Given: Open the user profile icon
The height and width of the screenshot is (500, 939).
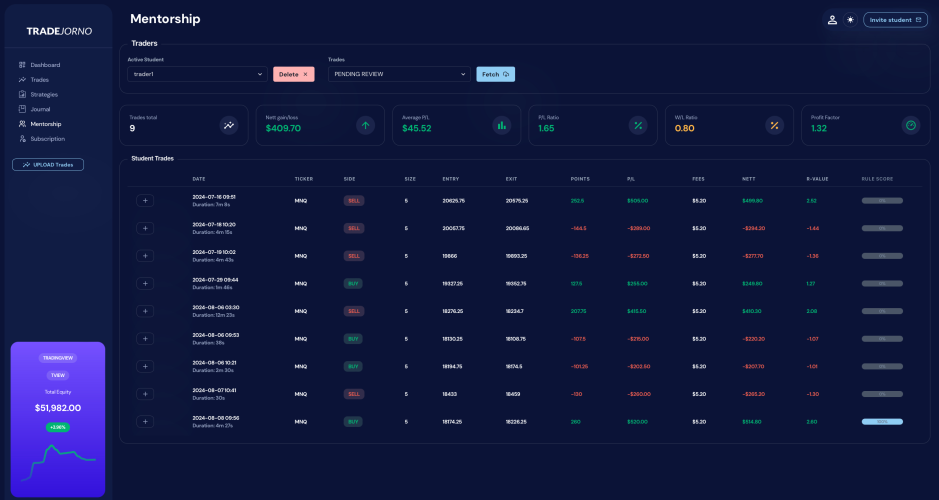Looking at the screenshot, I should click(x=832, y=20).
